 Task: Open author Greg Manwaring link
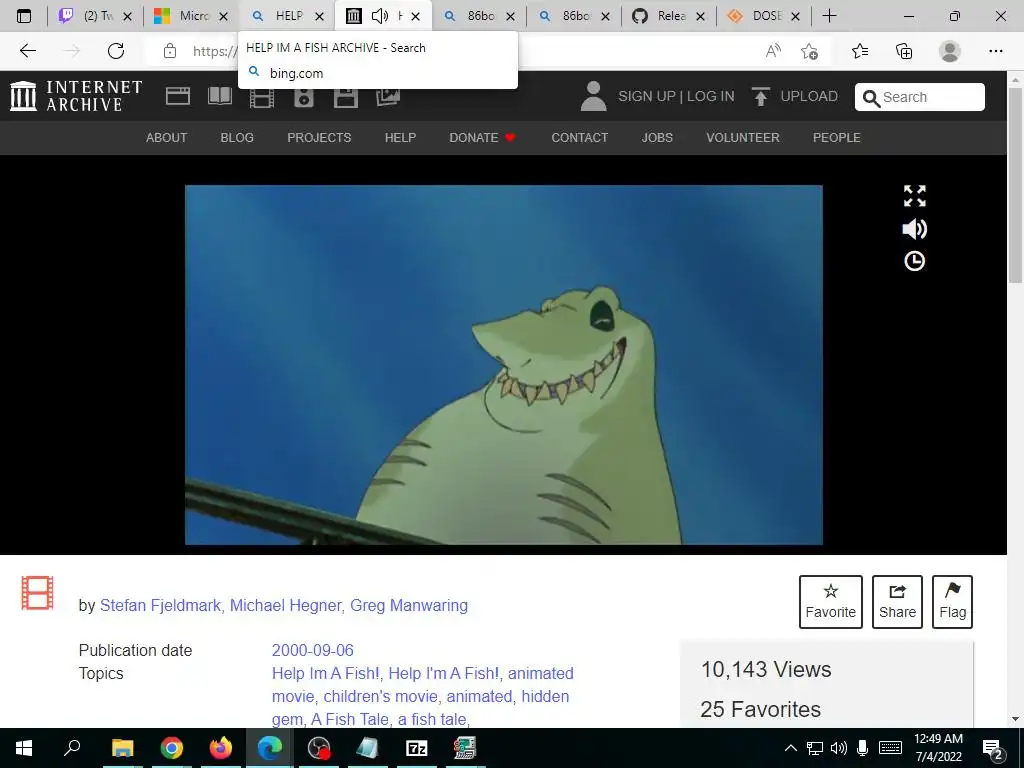pos(409,605)
